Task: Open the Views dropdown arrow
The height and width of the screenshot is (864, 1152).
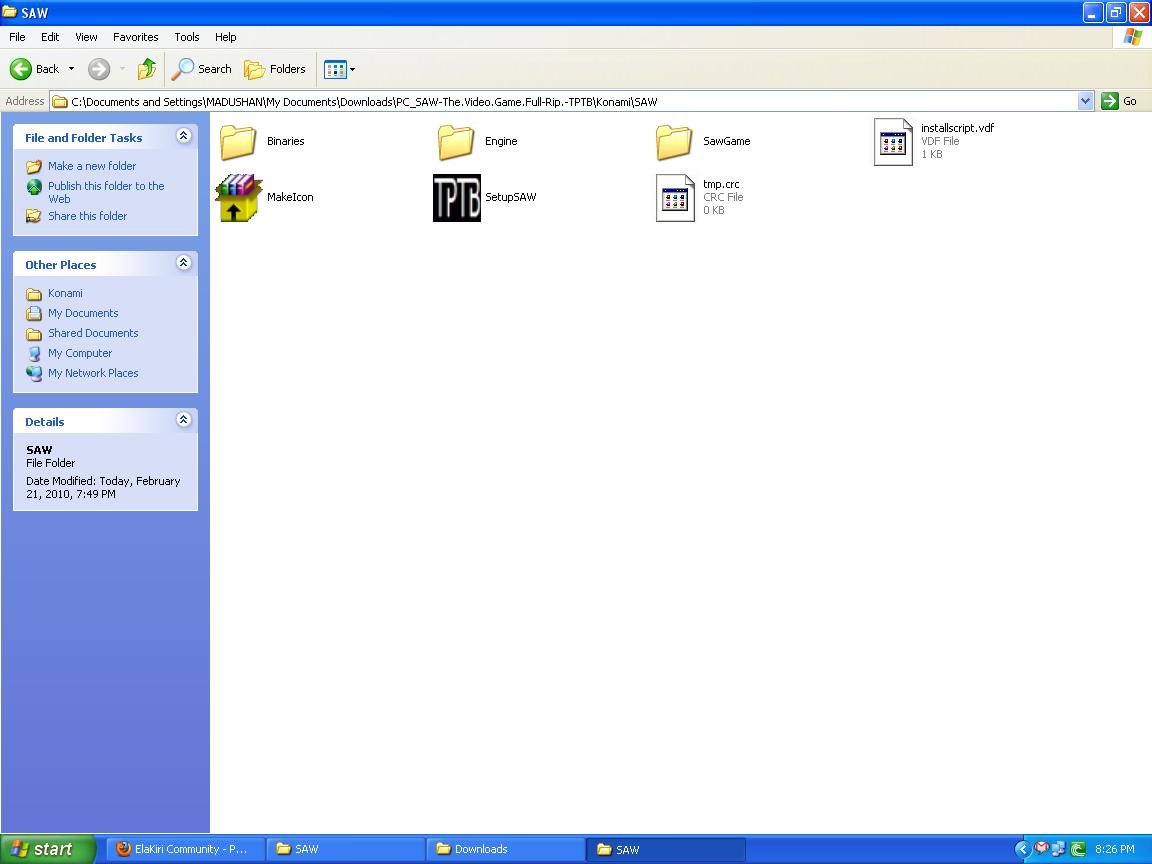Action: [x=353, y=70]
